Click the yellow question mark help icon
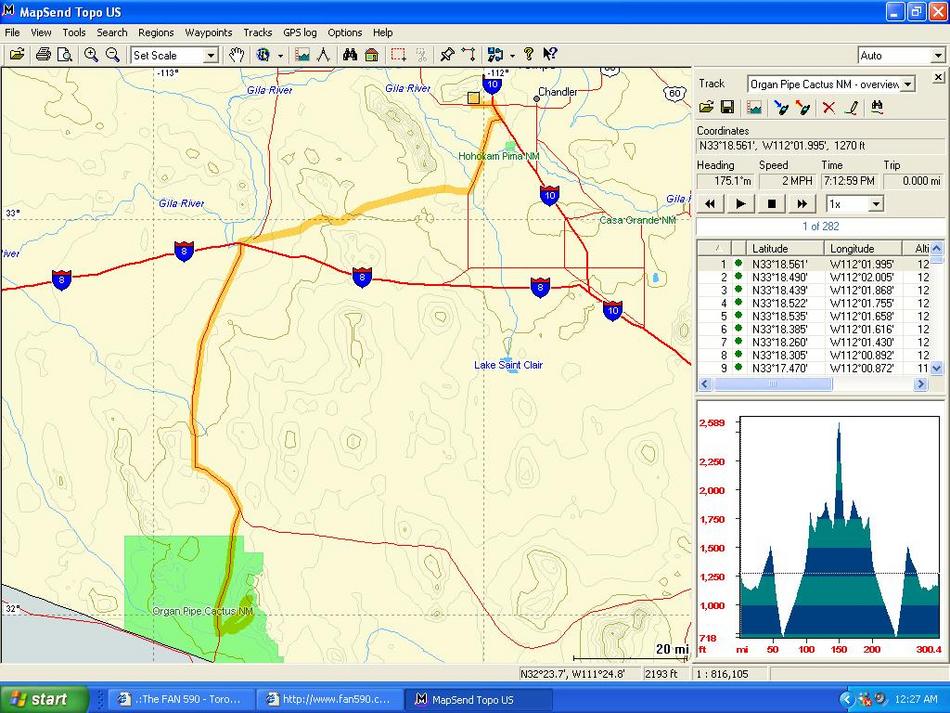 [x=529, y=55]
